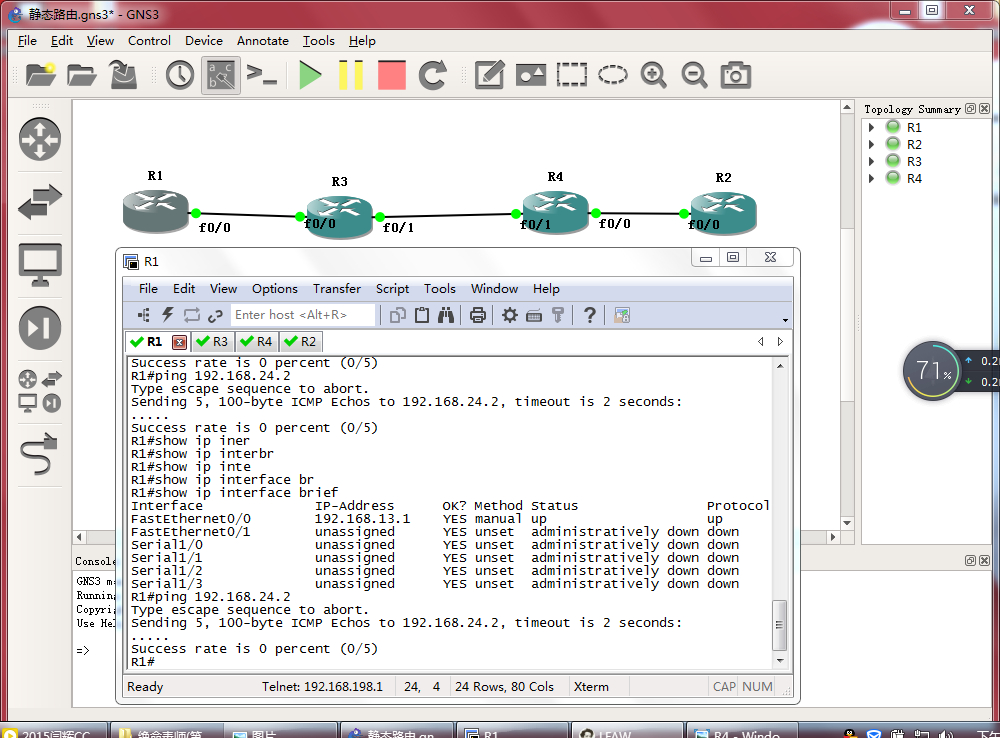Open the Annotate menu in GNS3
1000x738 pixels.
pos(262,41)
